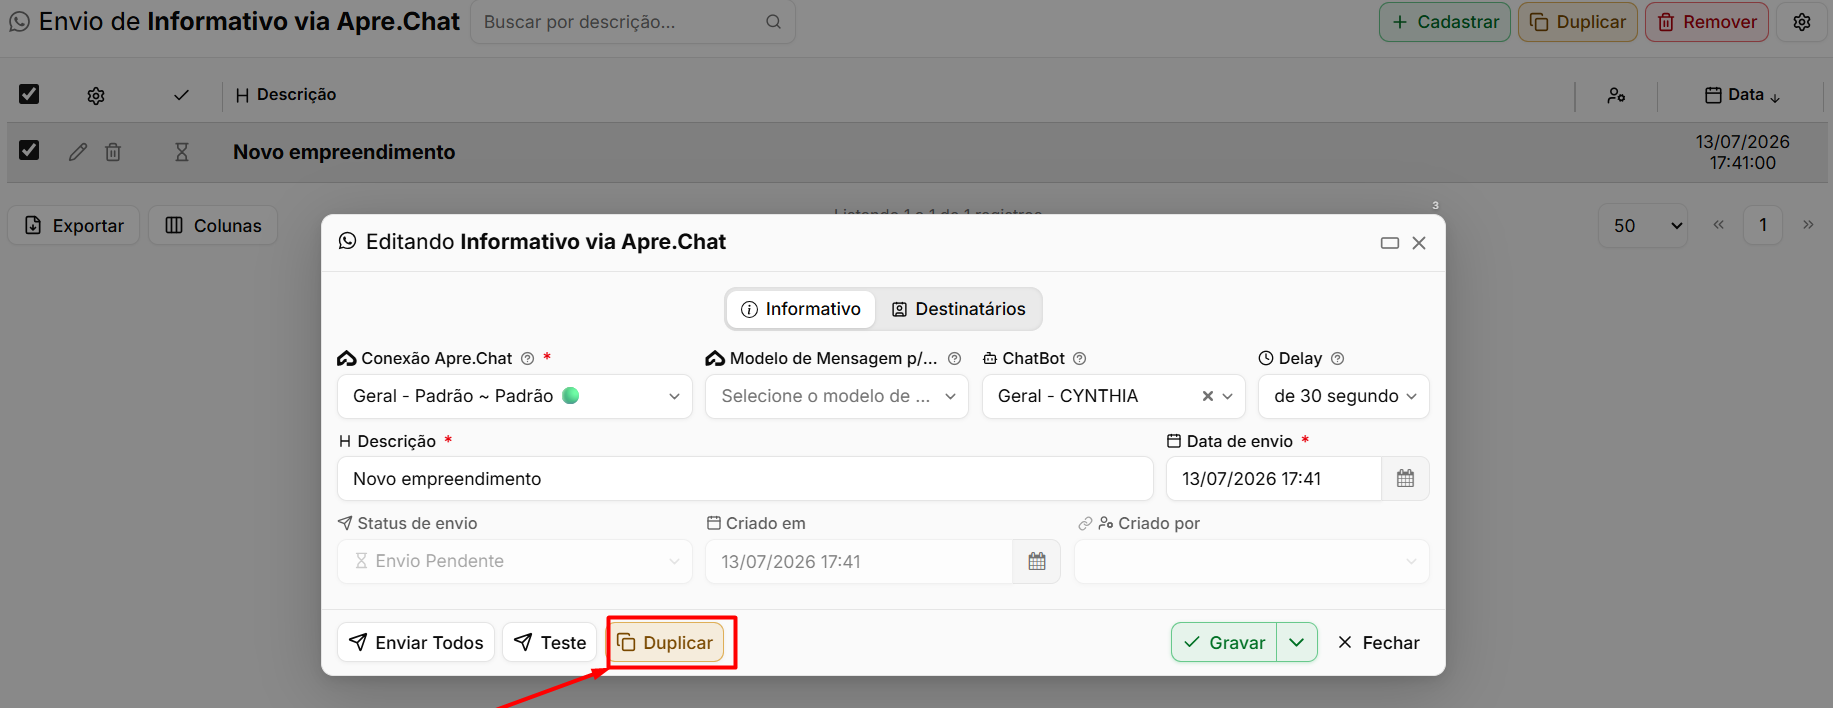Select the Informativo tab
The width and height of the screenshot is (1833, 708).
[x=801, y=309]
